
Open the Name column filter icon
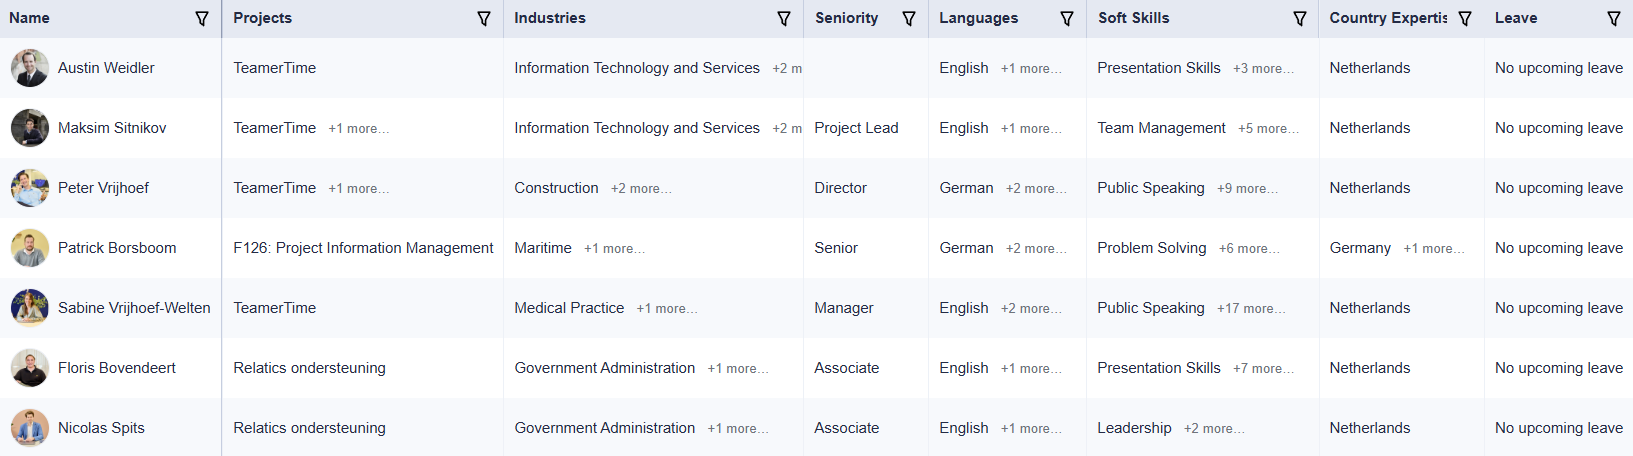[x=202, y=19]
